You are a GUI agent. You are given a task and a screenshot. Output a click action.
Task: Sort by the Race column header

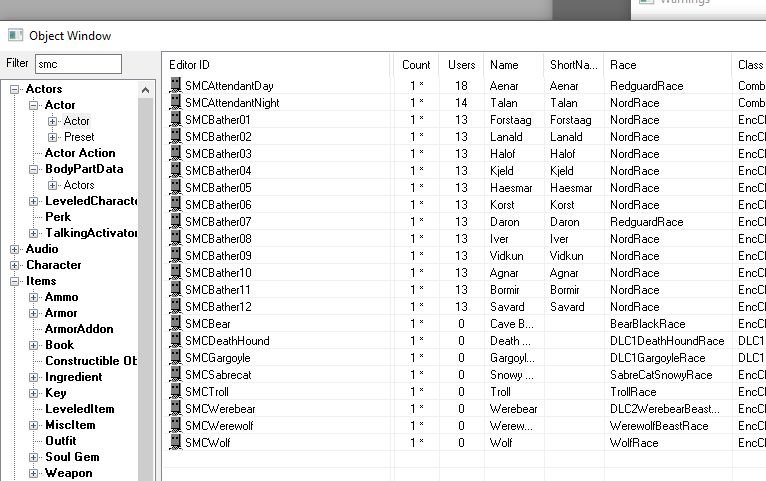click(668, 64)
